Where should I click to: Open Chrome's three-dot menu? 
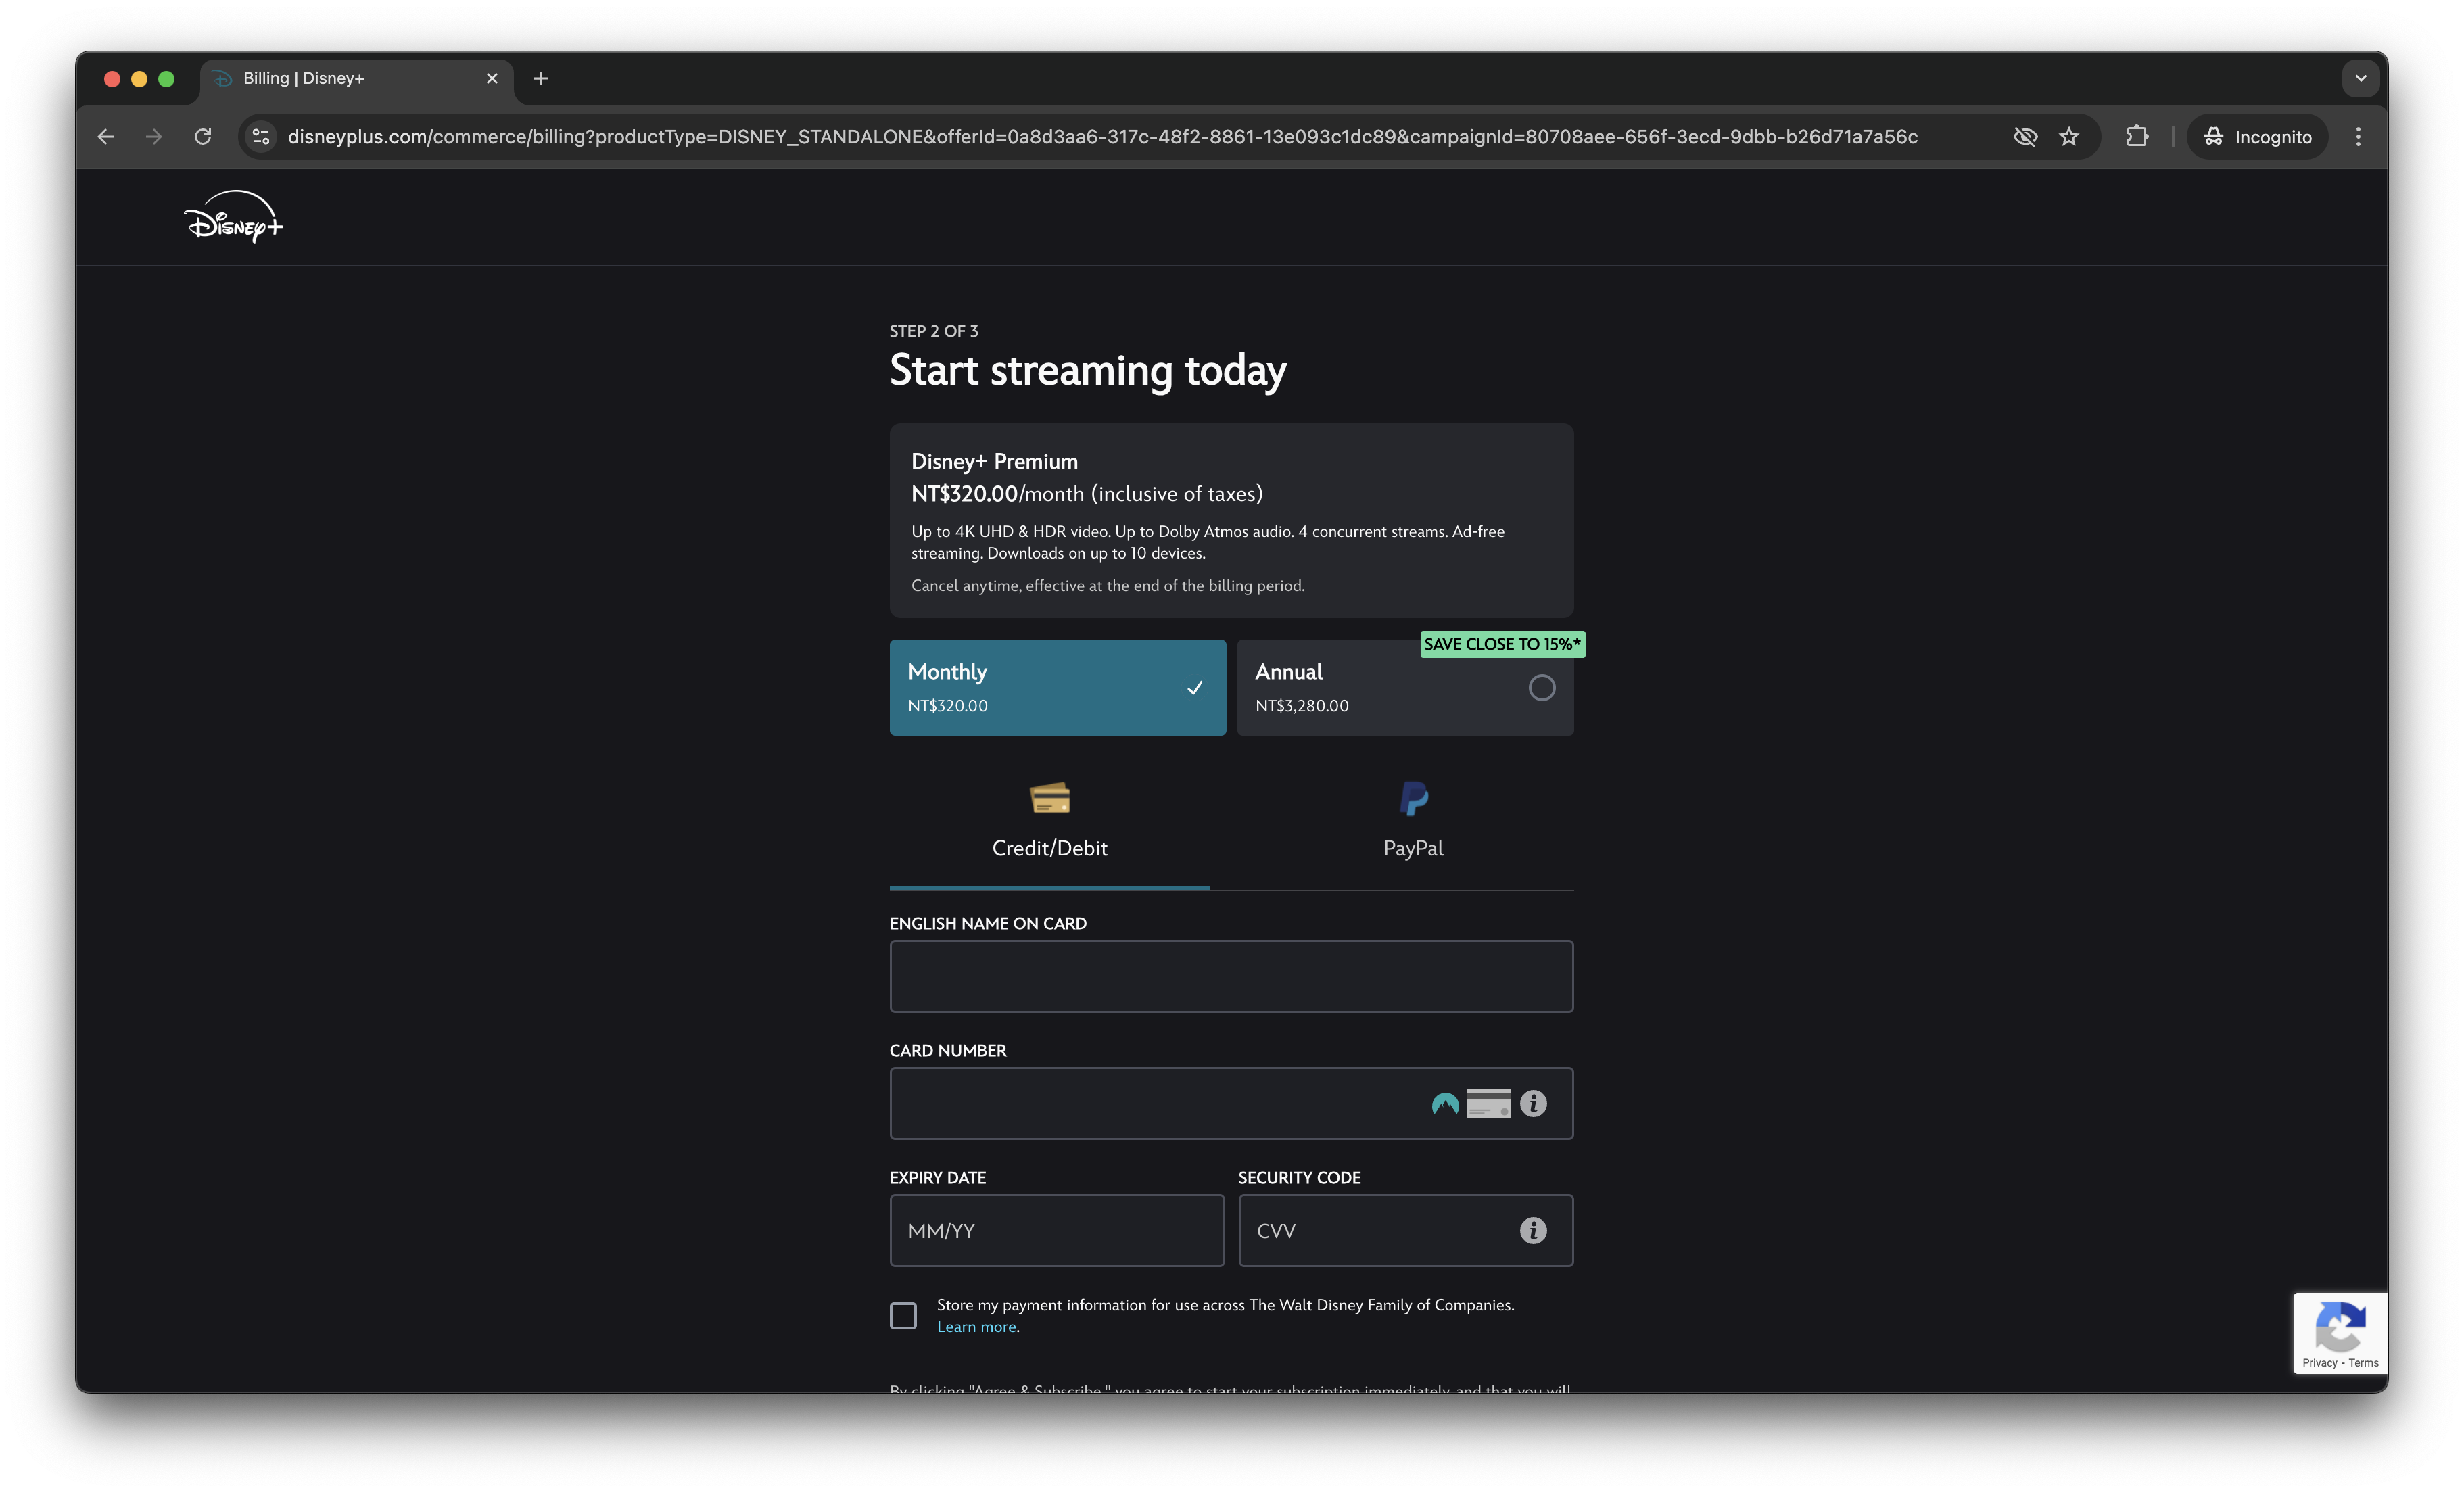click(2358, 137)
